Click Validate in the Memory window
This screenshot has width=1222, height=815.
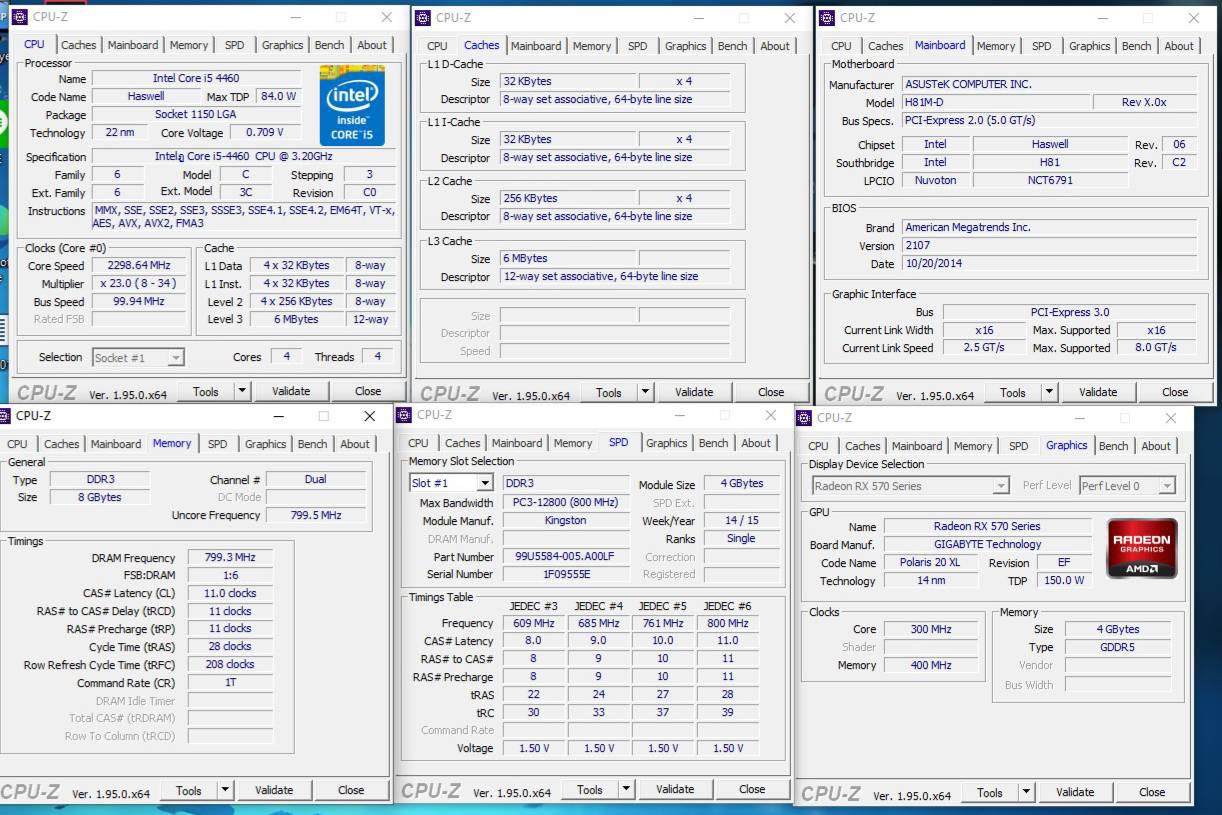(274, 790)
